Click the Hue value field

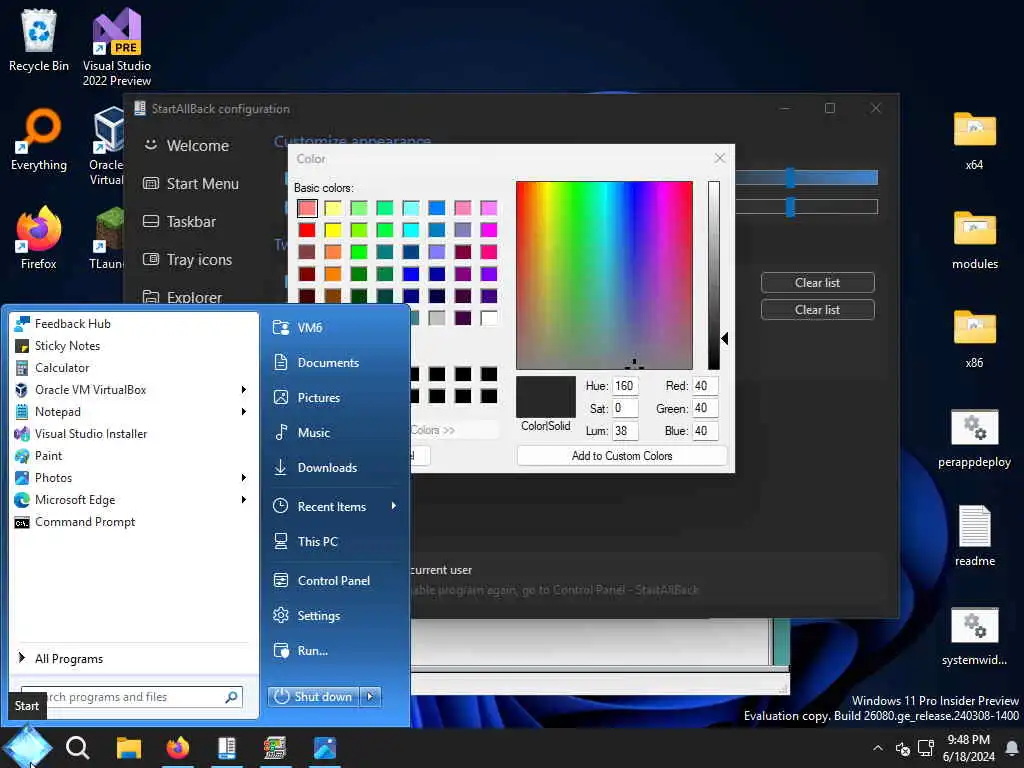(x=625, y=386)
